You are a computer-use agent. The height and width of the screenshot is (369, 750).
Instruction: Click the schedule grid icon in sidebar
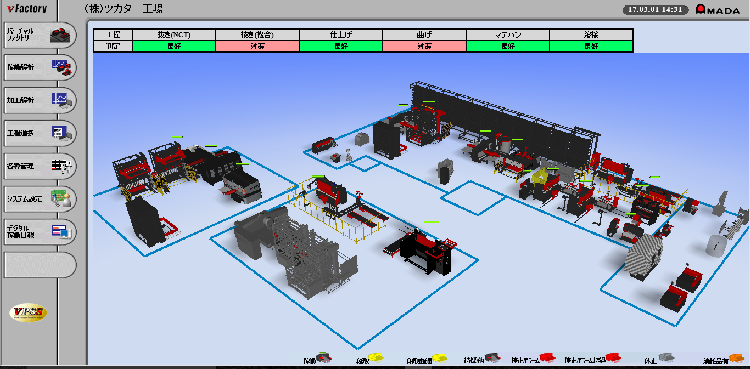pos(62,166)
